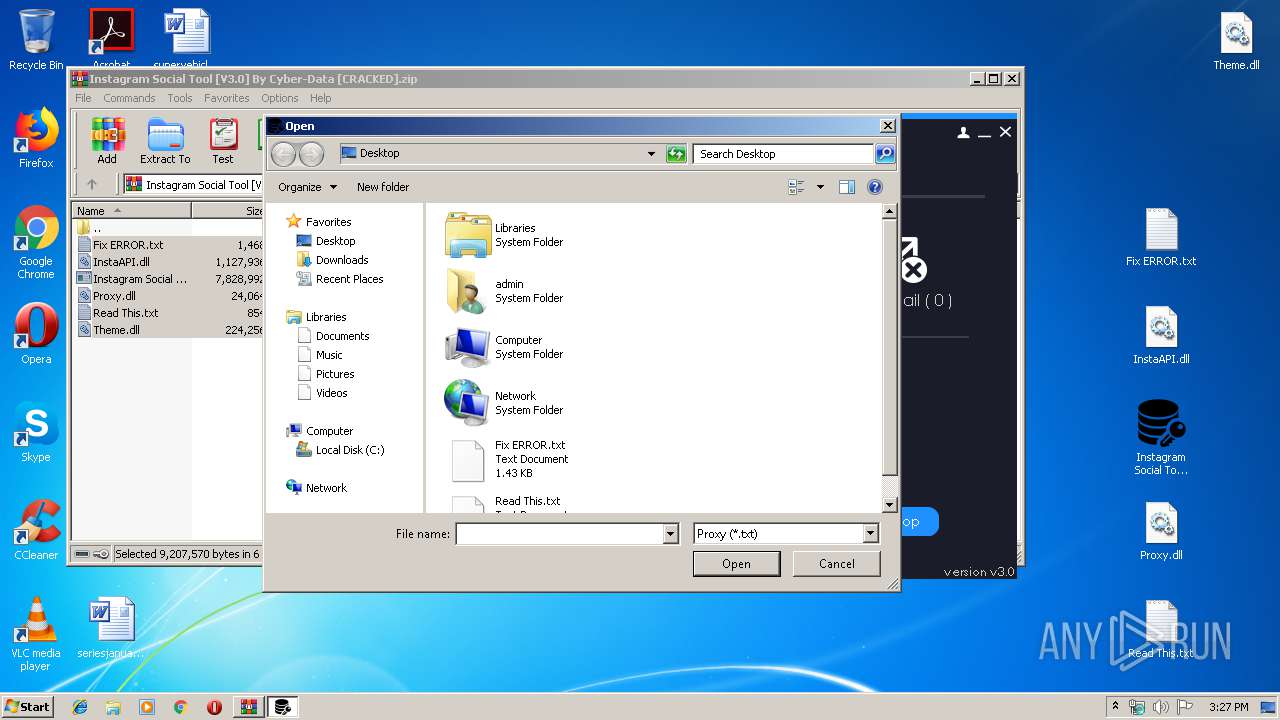Click the Opera desktop icon
The width and height of the screenshot is (1280, 720).
click(36, 334)
